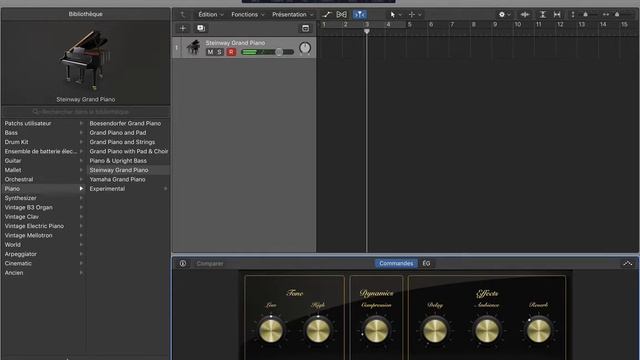Mute the Steinway Grand Piano track

210,52
